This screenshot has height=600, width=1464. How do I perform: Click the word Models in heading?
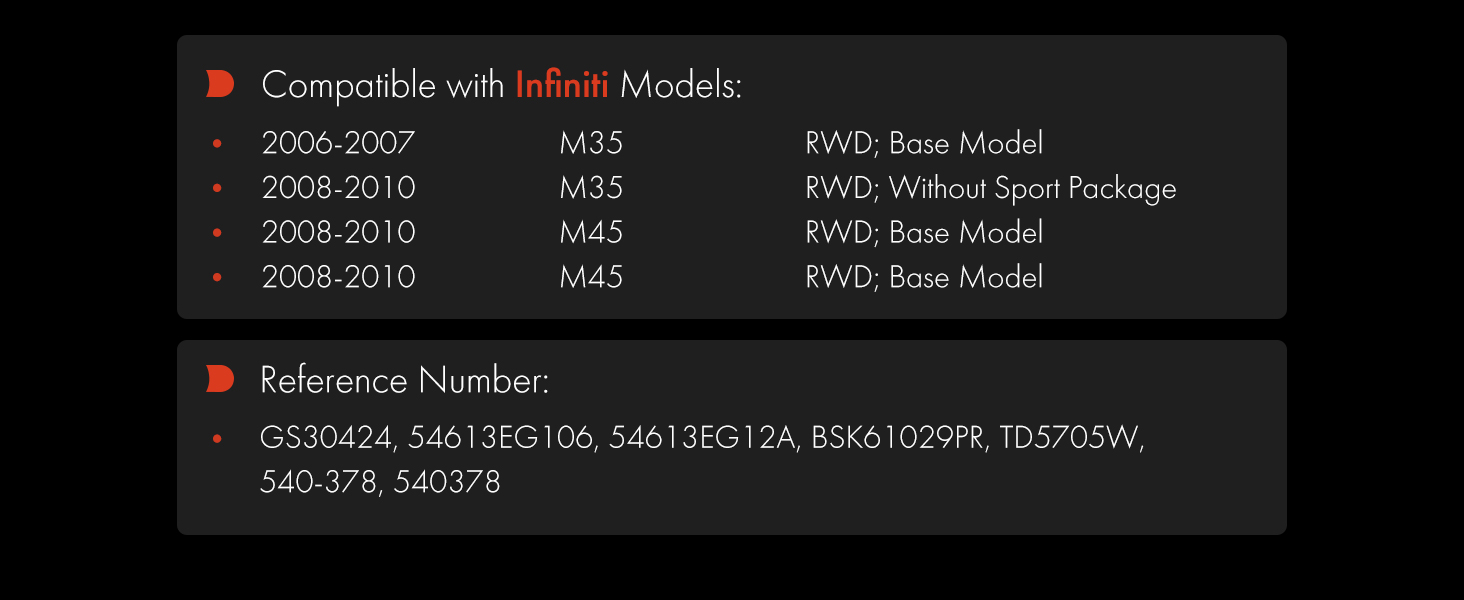click(x=681, y=85)
